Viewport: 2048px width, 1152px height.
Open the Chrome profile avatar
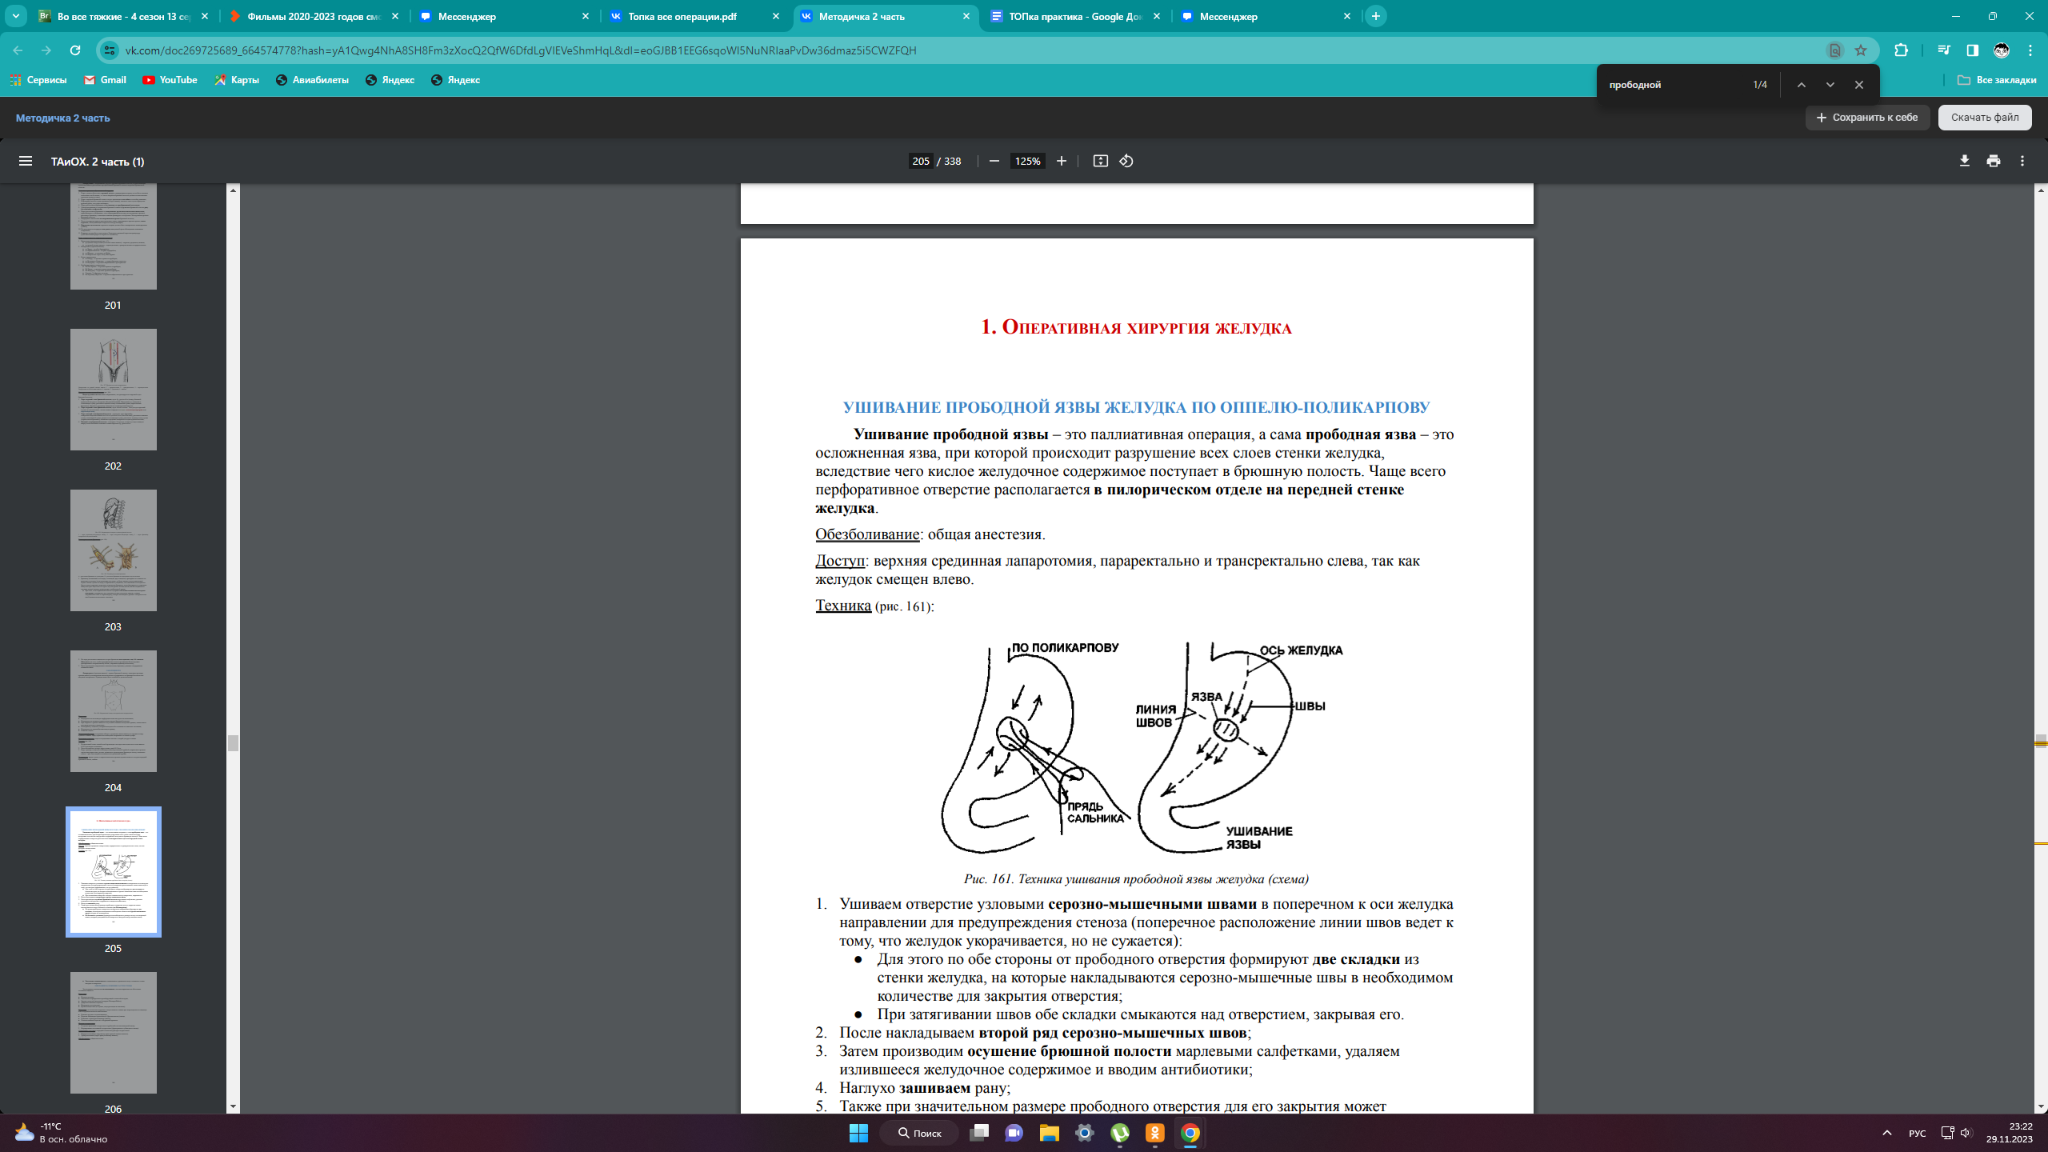click(x=2001, y=50)
